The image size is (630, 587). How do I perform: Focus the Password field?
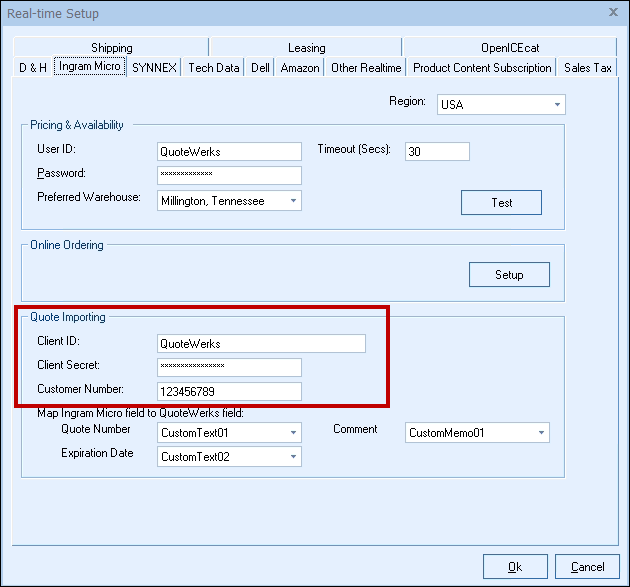click(229, 176)
